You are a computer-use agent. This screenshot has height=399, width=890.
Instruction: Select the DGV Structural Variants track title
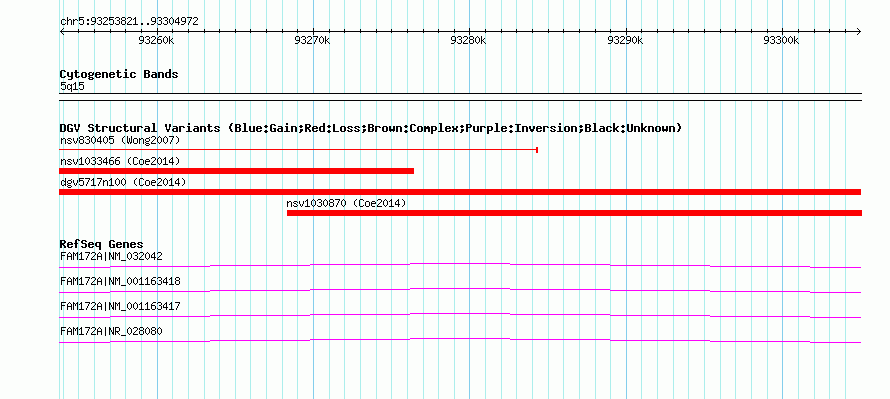(x=371, y=128)
